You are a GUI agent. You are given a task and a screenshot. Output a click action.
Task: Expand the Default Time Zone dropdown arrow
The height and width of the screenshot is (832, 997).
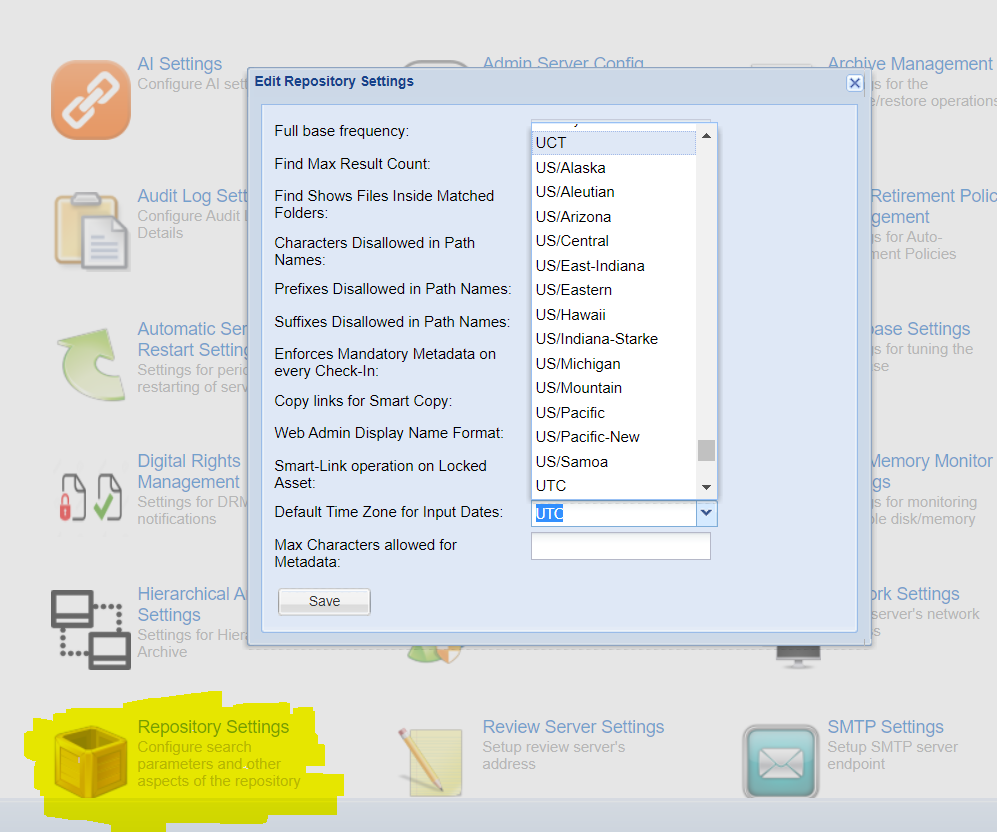(706, 513)
